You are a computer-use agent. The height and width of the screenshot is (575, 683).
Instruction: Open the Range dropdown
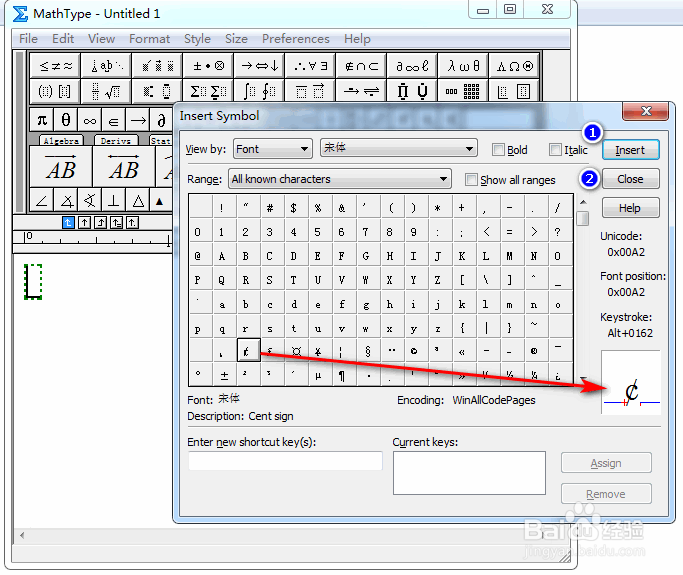[340, 179]
